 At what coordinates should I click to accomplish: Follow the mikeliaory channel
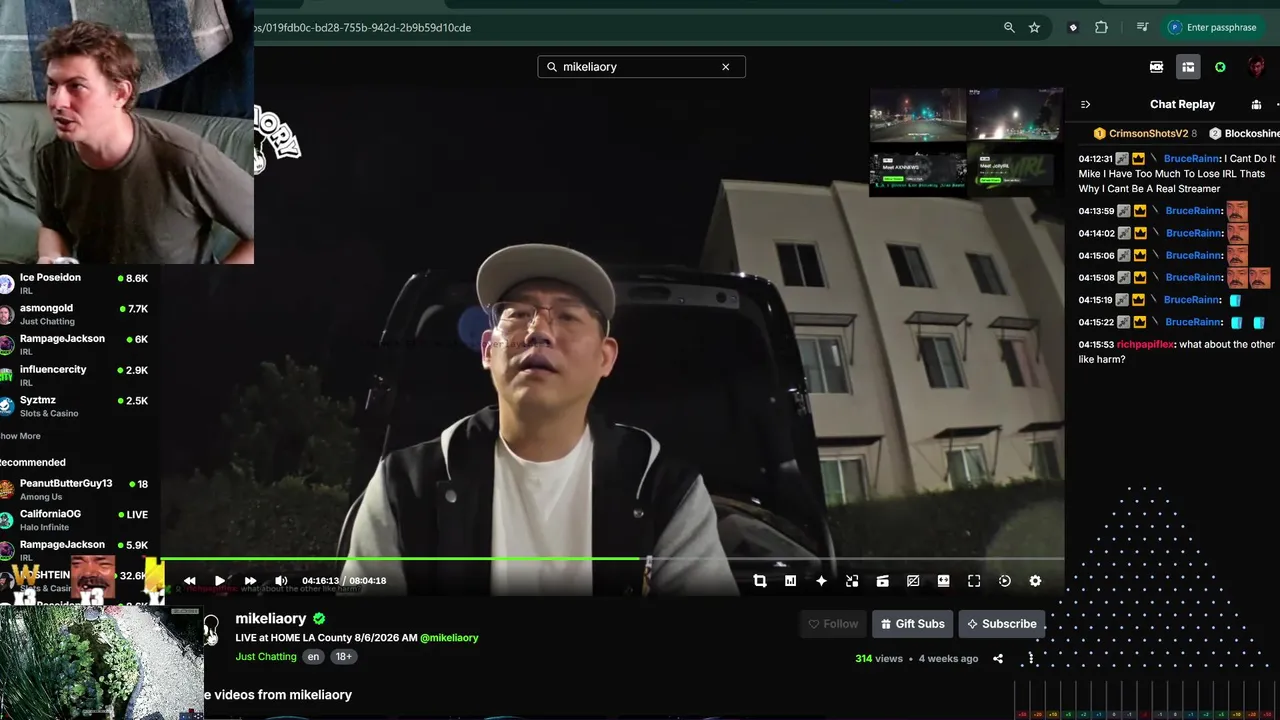833,624
